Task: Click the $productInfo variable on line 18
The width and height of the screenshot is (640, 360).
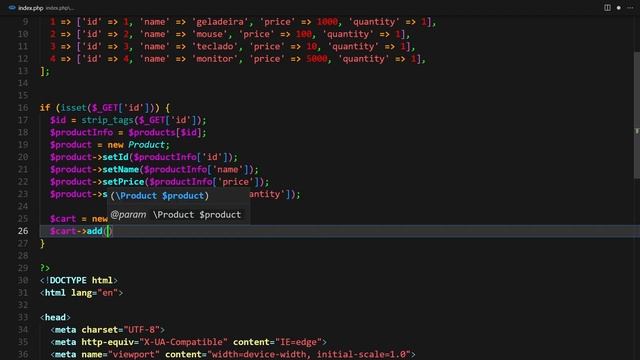Action: (81, 132)
